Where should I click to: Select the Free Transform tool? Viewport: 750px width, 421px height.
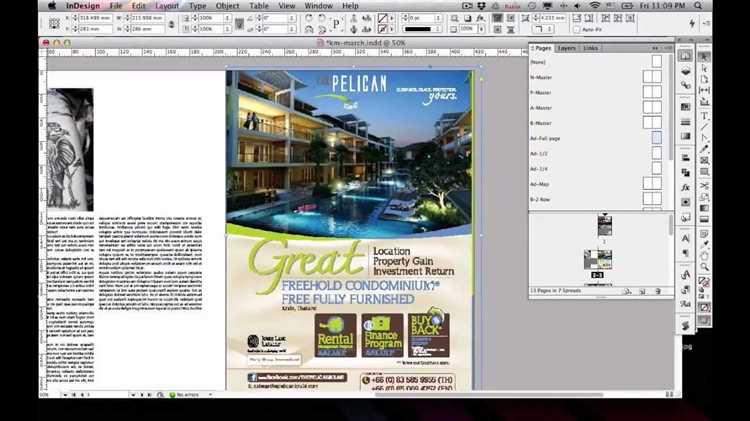[704, 197]
